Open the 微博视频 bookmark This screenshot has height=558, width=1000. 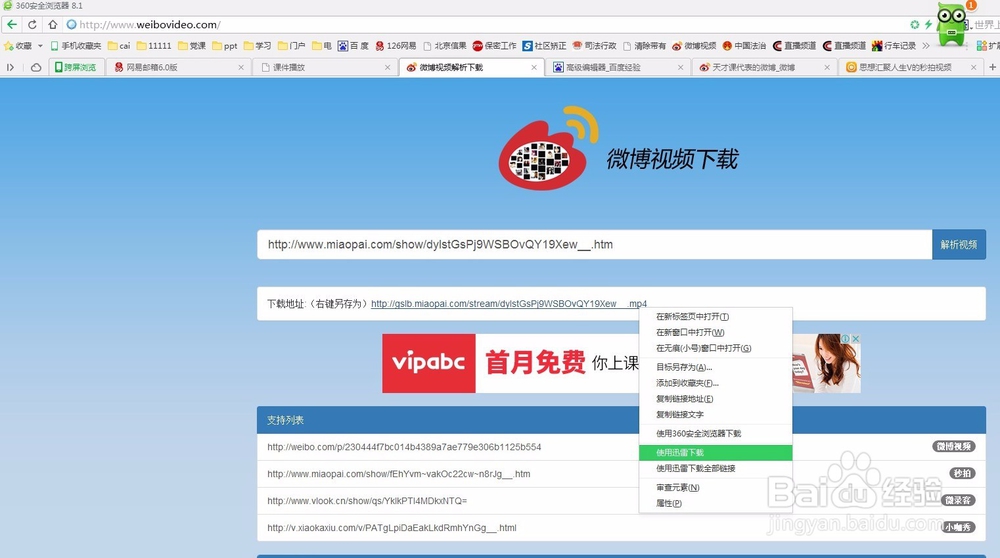tap(695, 46)
